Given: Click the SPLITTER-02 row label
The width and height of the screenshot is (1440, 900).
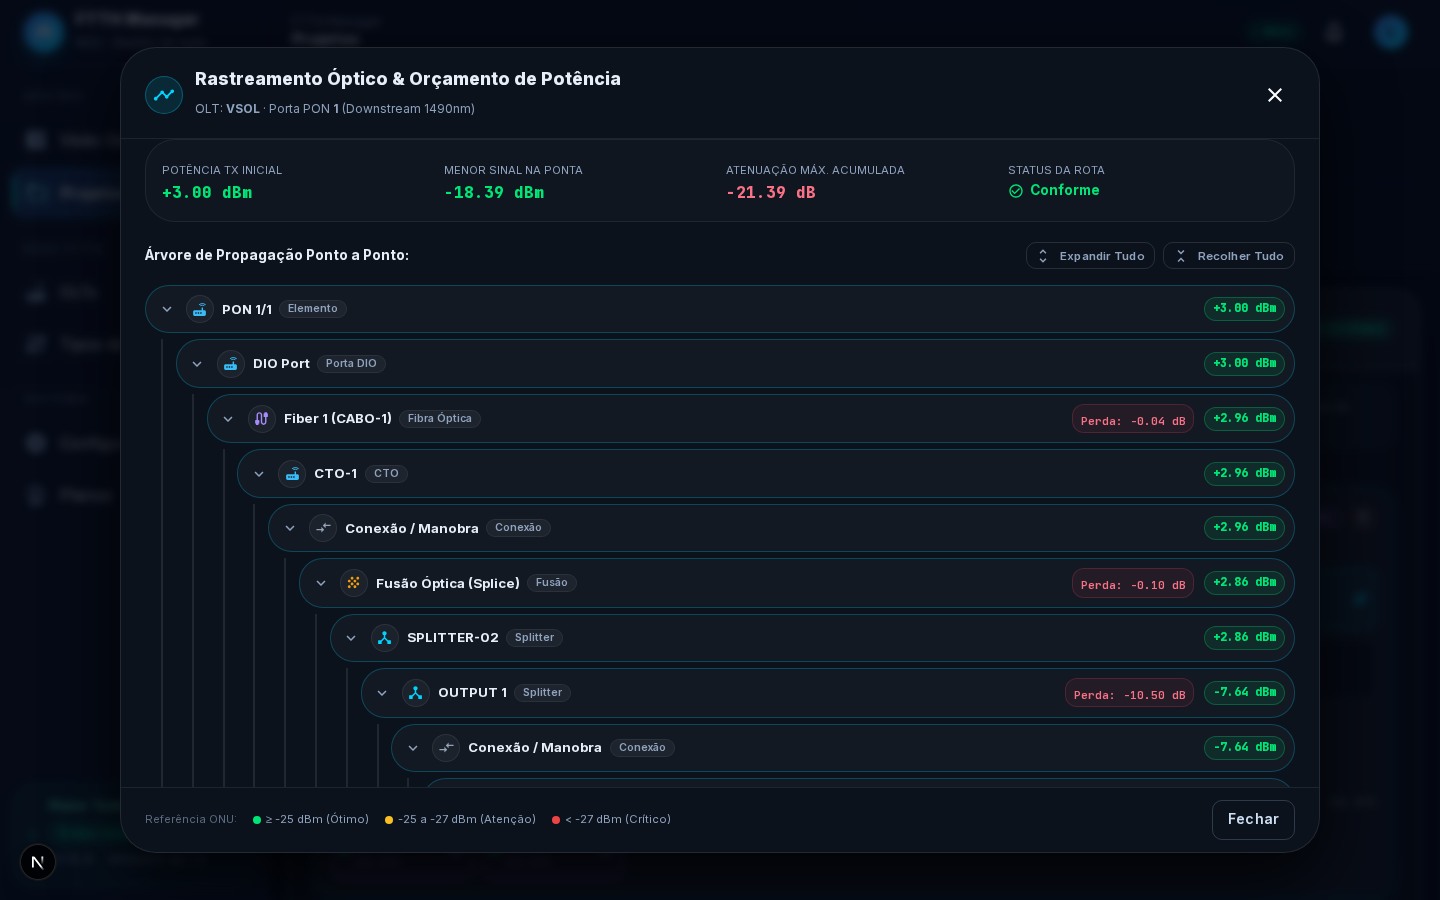Looking at the screenshot, I should pos(452,638).
